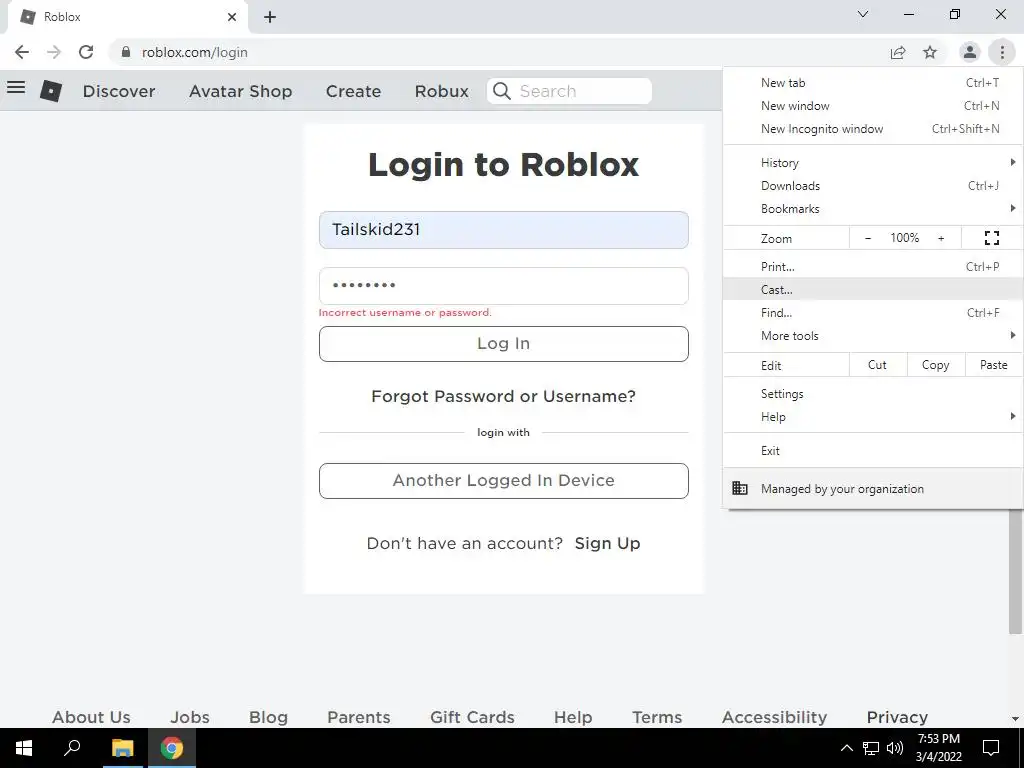Open Windows taskbar search
The height and width of the screenshot is (768, 1024).
(72, 748)
